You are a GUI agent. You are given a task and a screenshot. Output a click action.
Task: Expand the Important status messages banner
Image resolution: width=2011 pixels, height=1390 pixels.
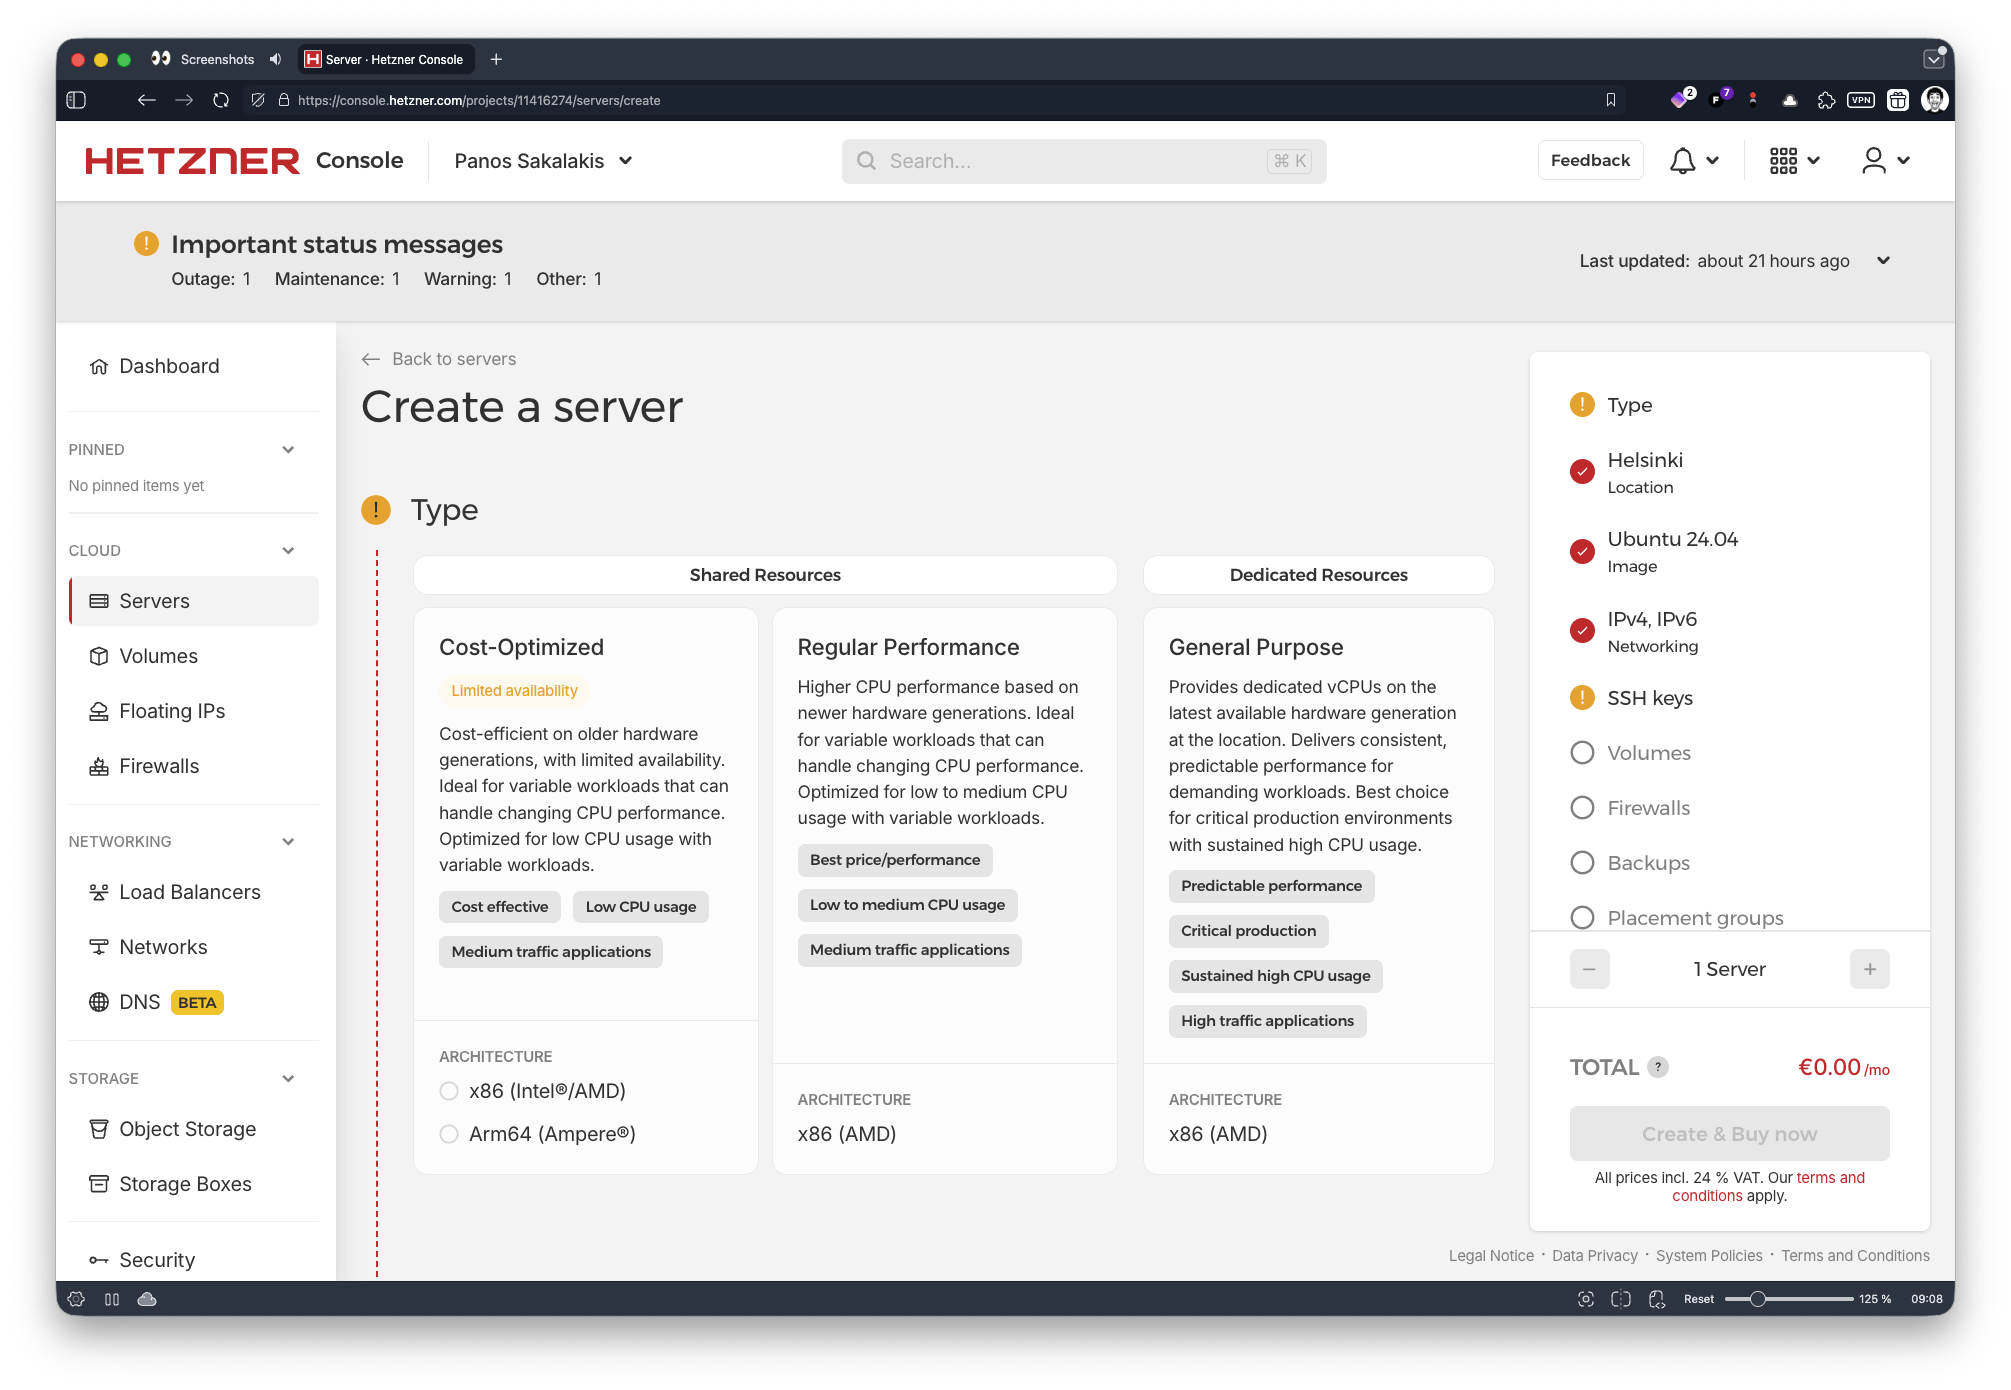pyautogui.click(x=1883, y=261)
